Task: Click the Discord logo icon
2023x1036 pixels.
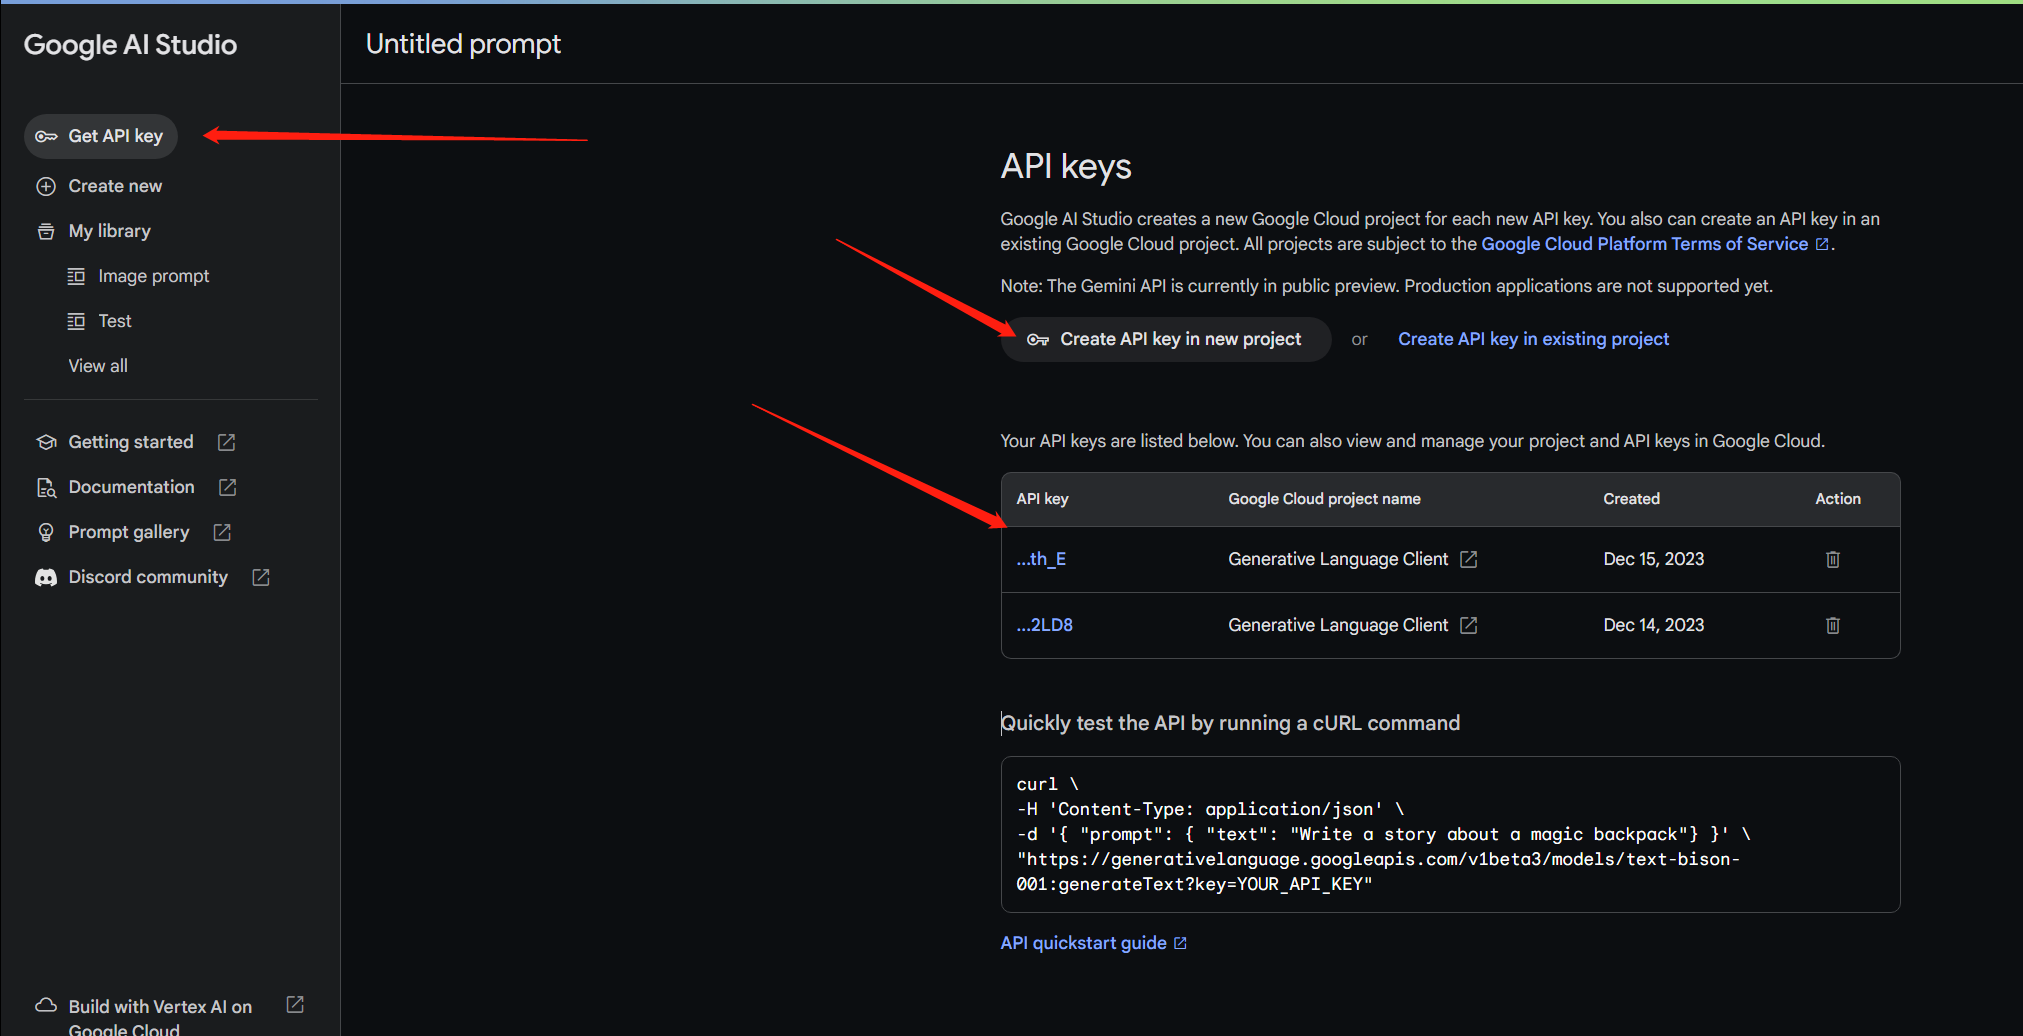Action: point(46,577)
